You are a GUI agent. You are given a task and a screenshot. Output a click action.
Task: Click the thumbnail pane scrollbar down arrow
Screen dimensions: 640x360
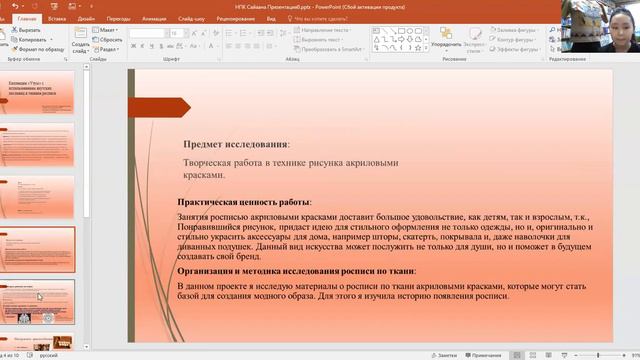pos(86,347)
